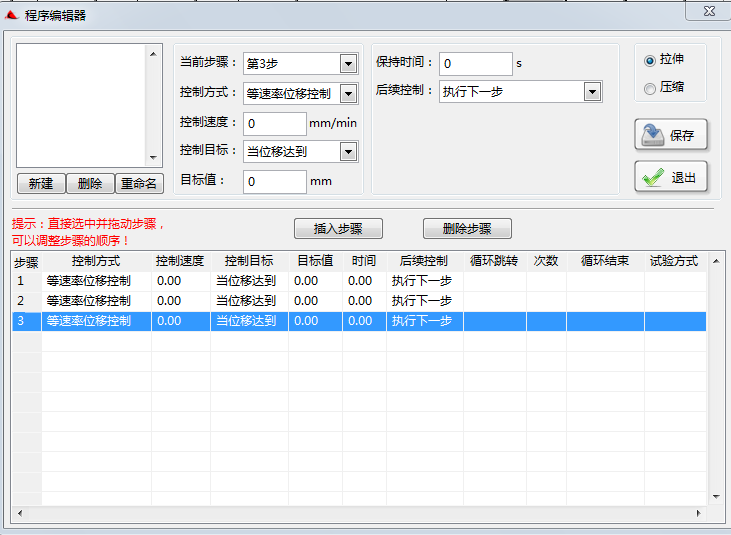Screen dimensions: 731x535
Task: Focus the 目标值 mm input field
Action: tap(275, 181)
